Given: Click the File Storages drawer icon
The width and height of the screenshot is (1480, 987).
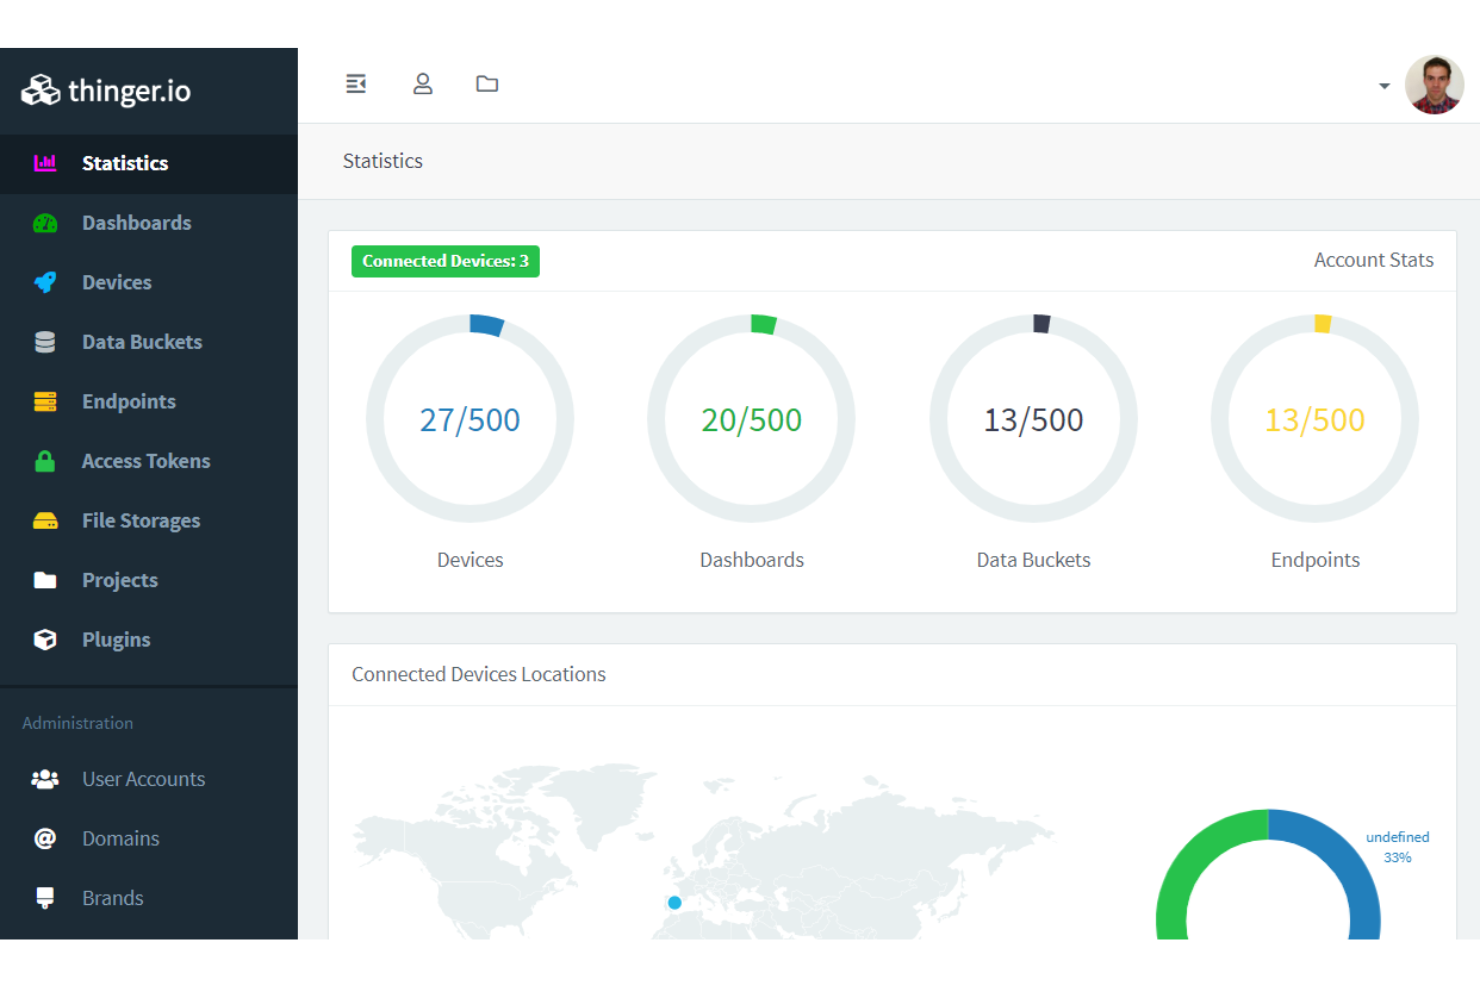Looking at the screenshot, I should pyautogui.click(x=45, y=520).
